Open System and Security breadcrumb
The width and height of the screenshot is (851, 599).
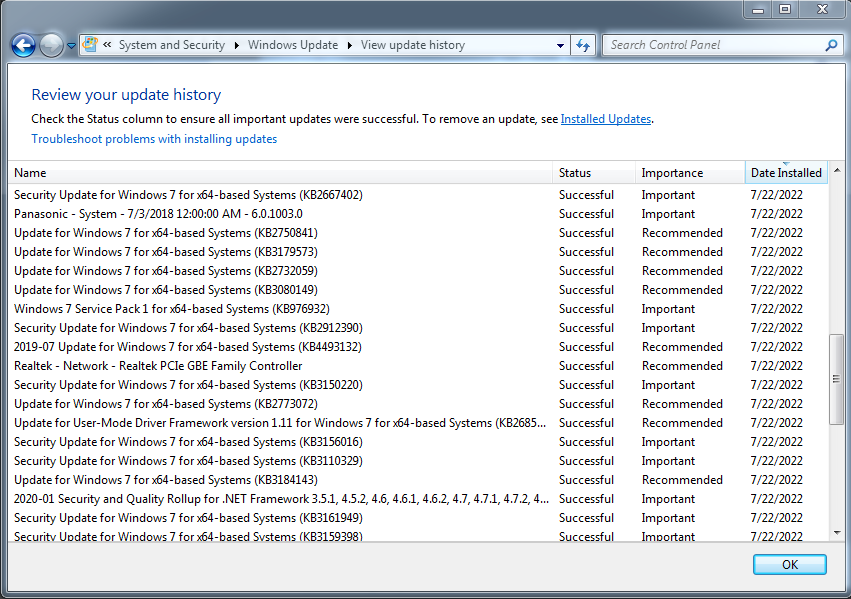pos(172,45)
